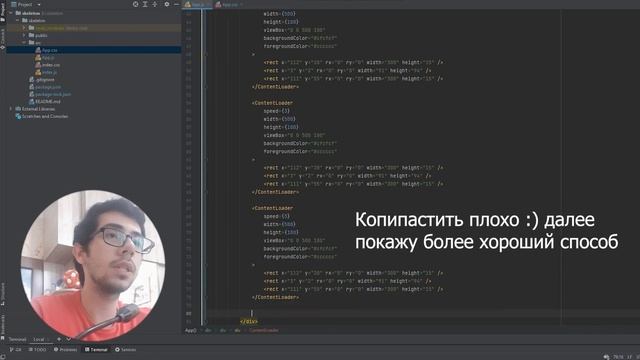This screenshot has width=640, height=360.
Task: Collapse the root skeleton project folder
Action: point(11,13)
